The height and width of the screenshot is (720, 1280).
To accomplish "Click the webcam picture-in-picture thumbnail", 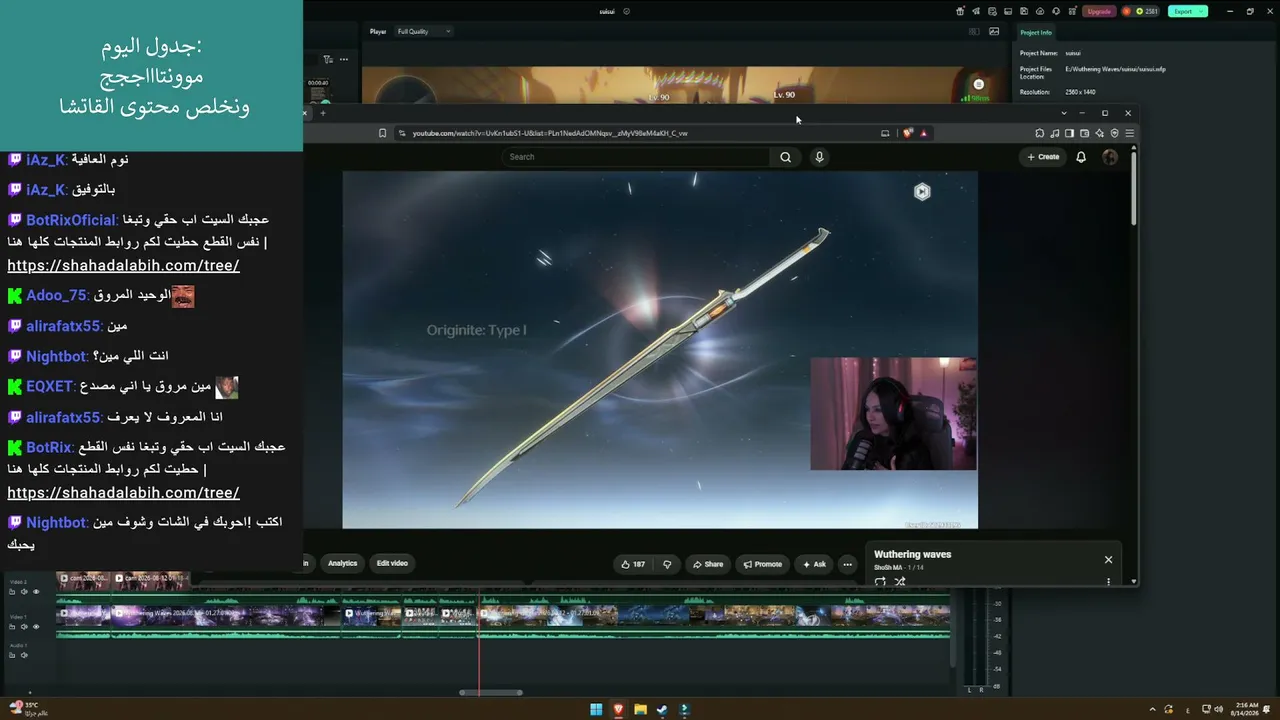I will pos(893,414).
